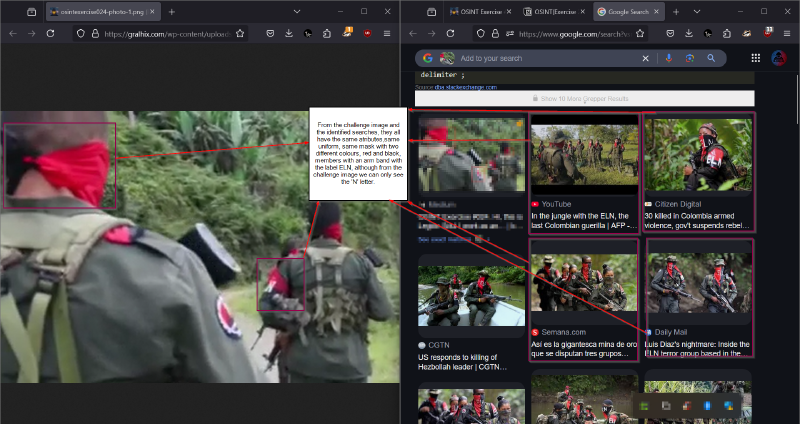Open the Google apps grid
This screenshot has height=424, width=800.
coord(756,59)
